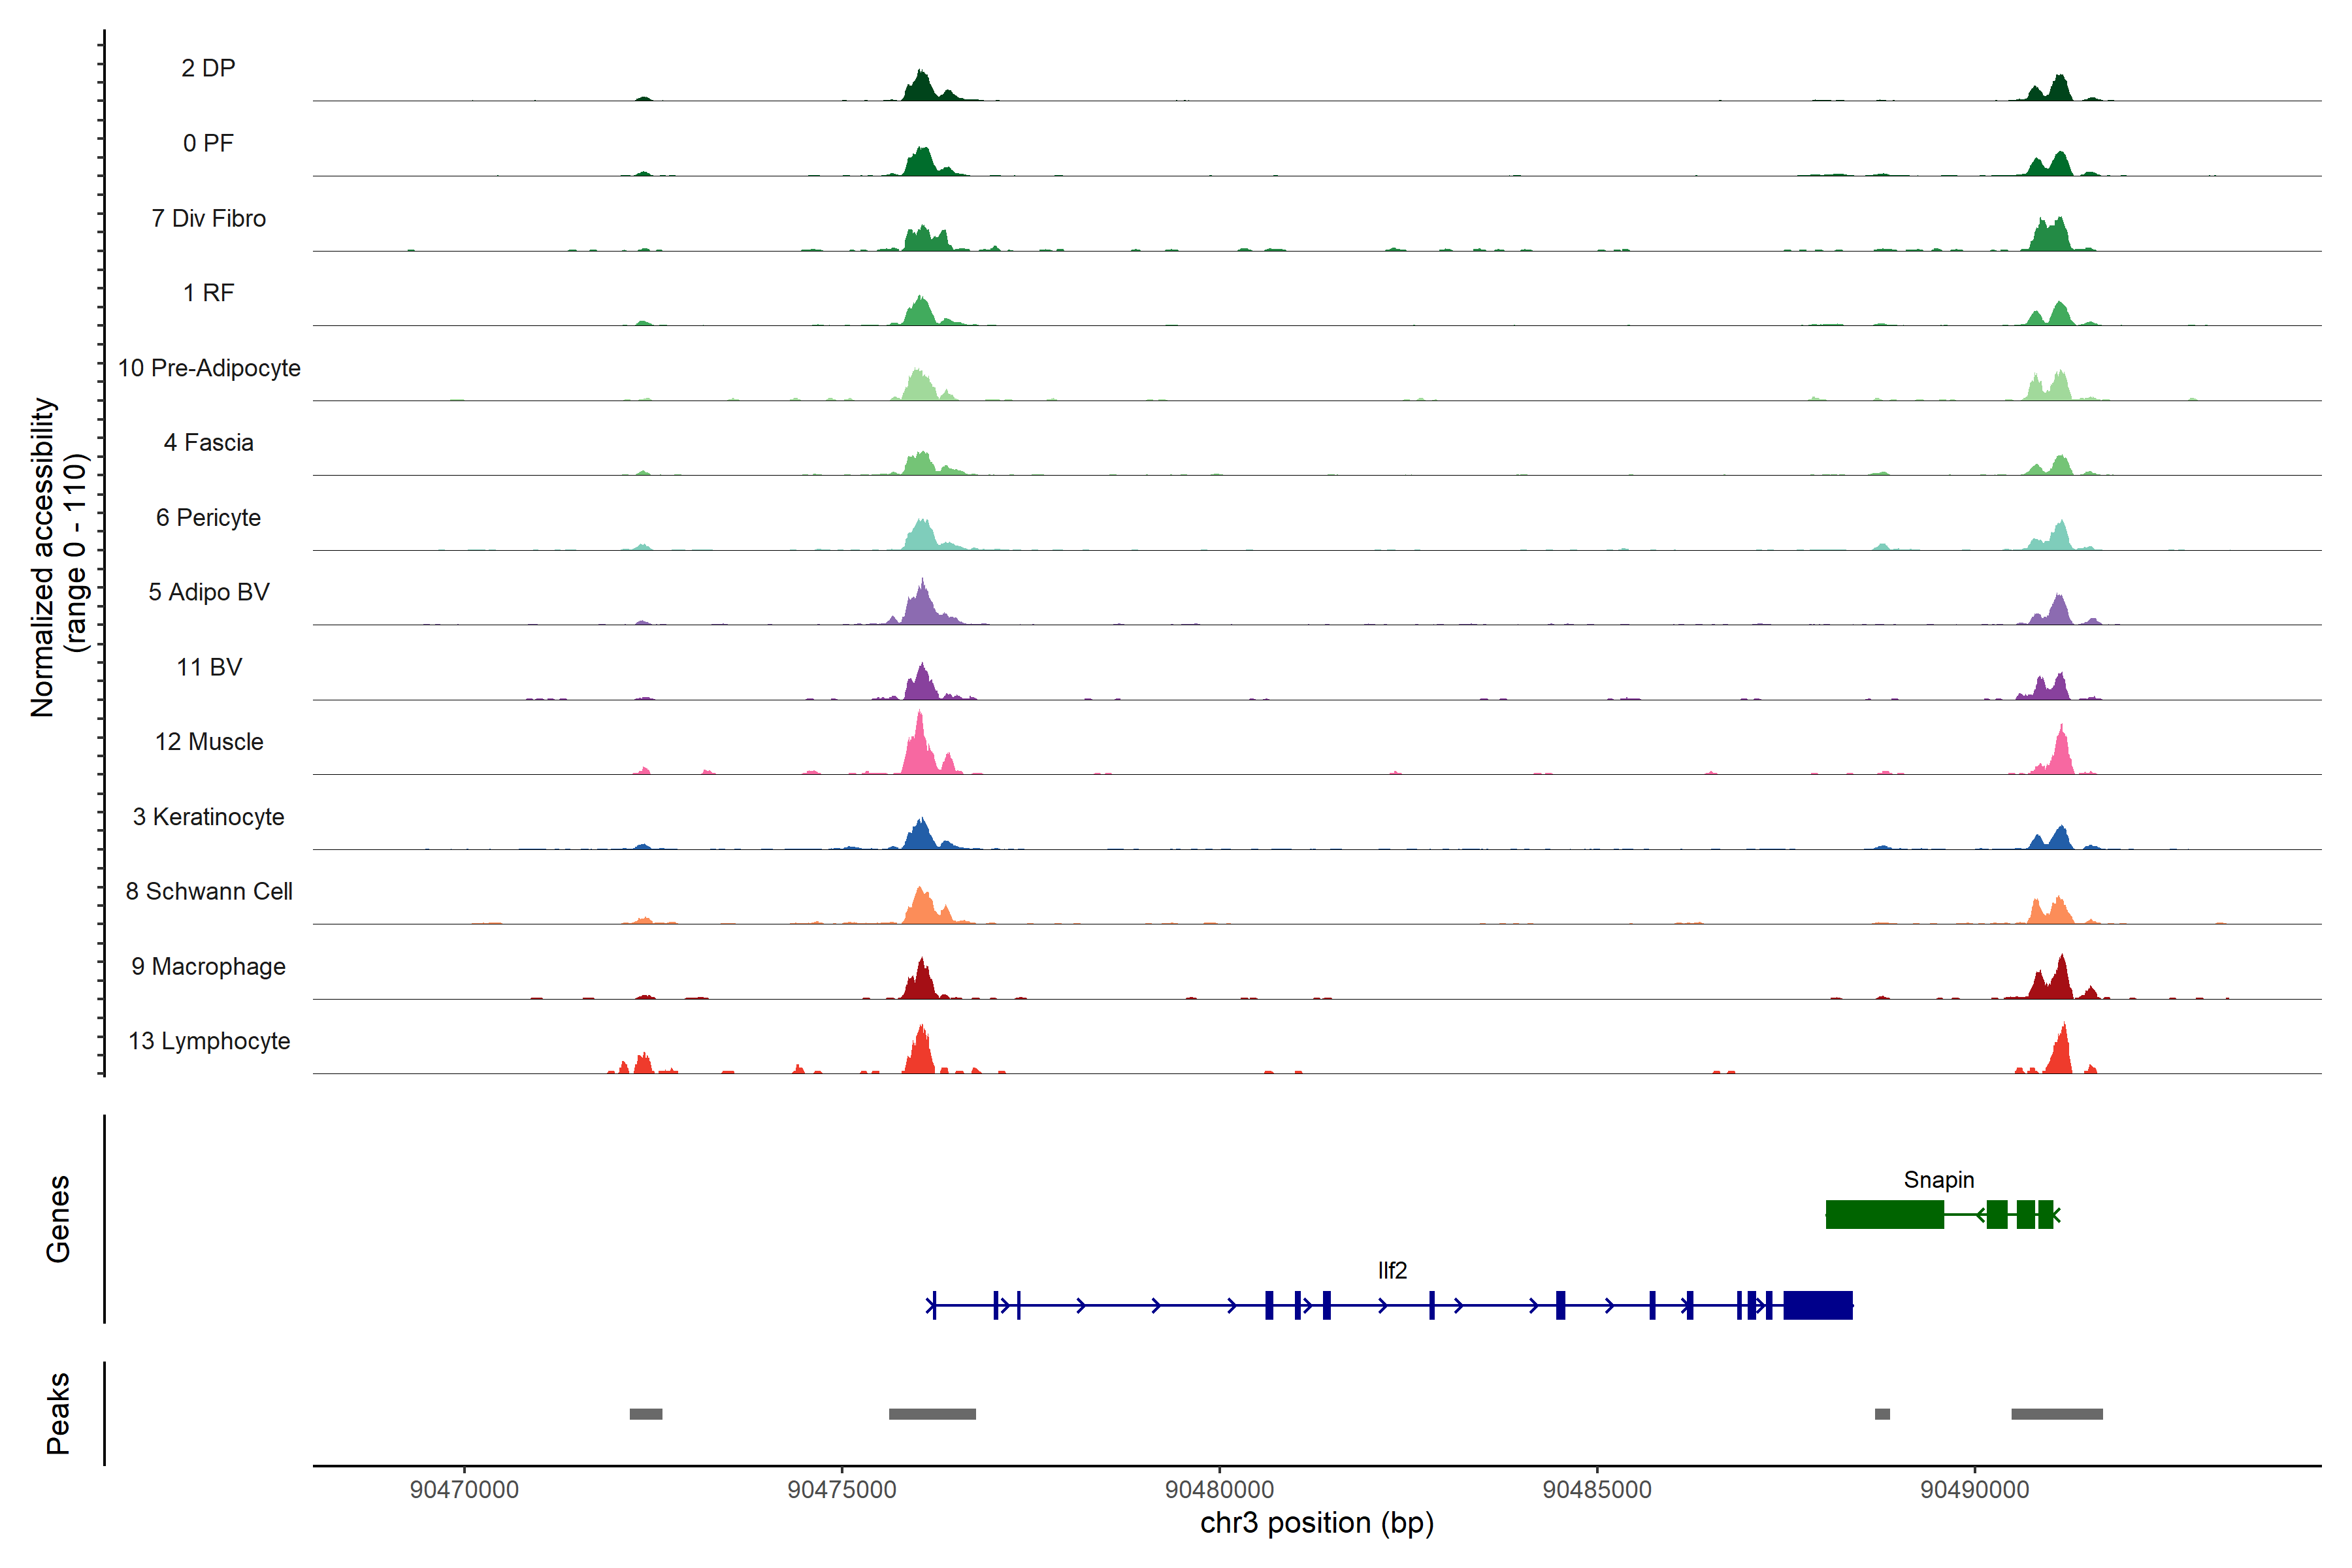This screenshot has width=2352, height=1568.
Task: Click the large blue Ilf2 last exon
Action: pyautogui.click(x=1817, y=1305)
